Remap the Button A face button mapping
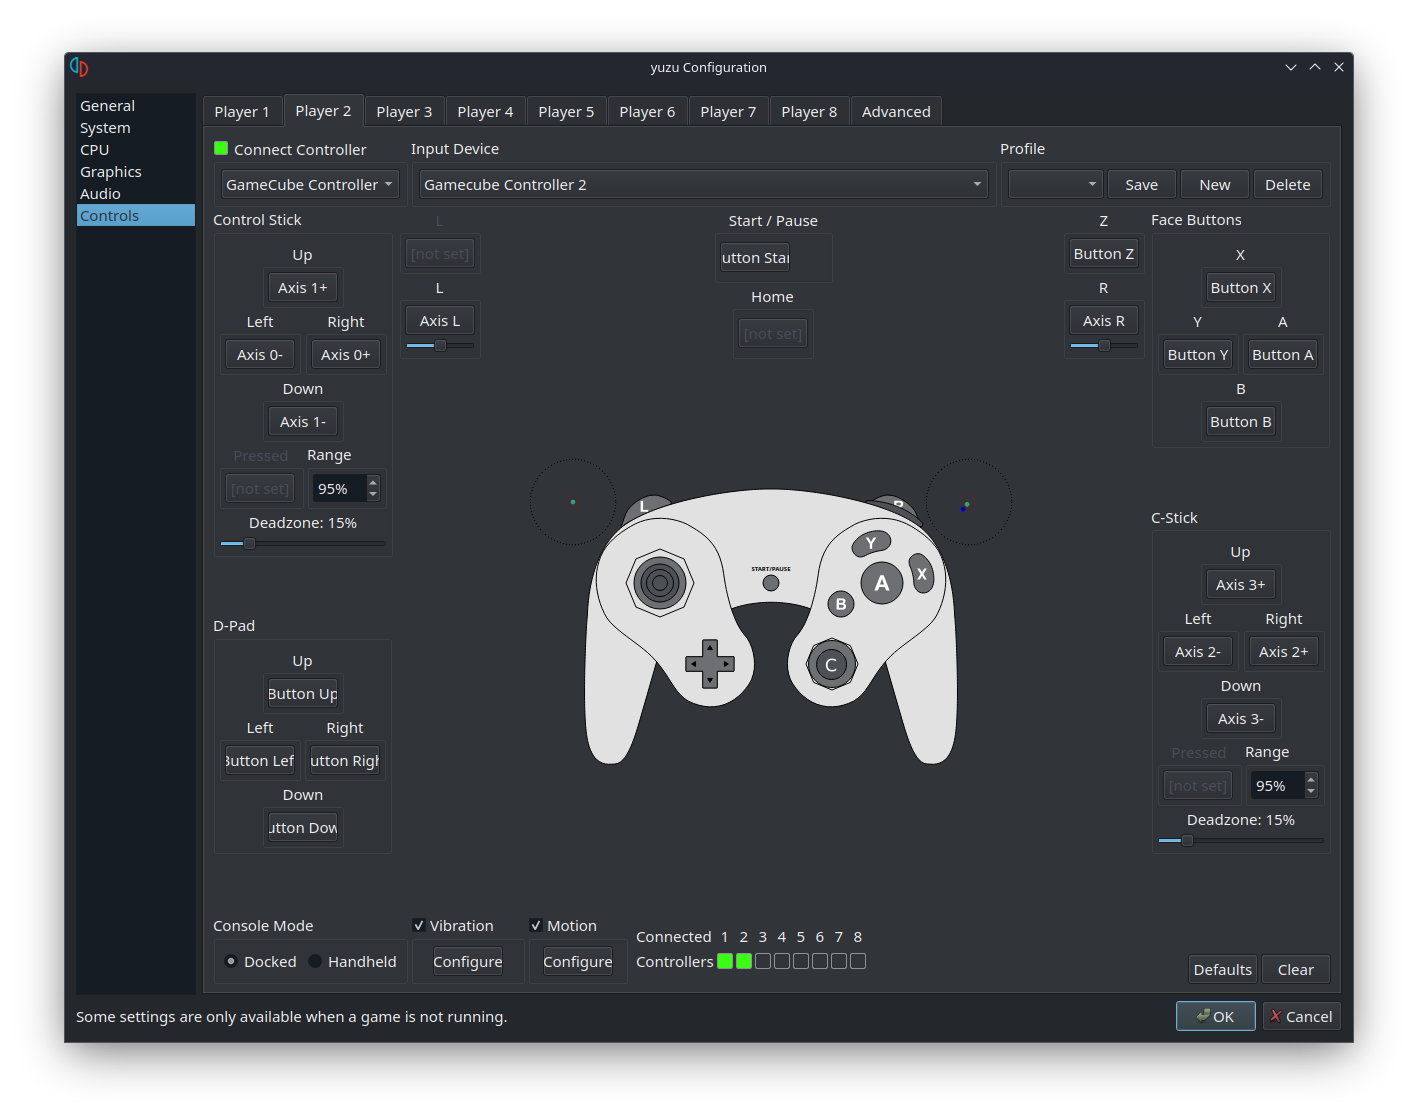The height and width of the screenshot is (1119, 1418). point(1283,354)
